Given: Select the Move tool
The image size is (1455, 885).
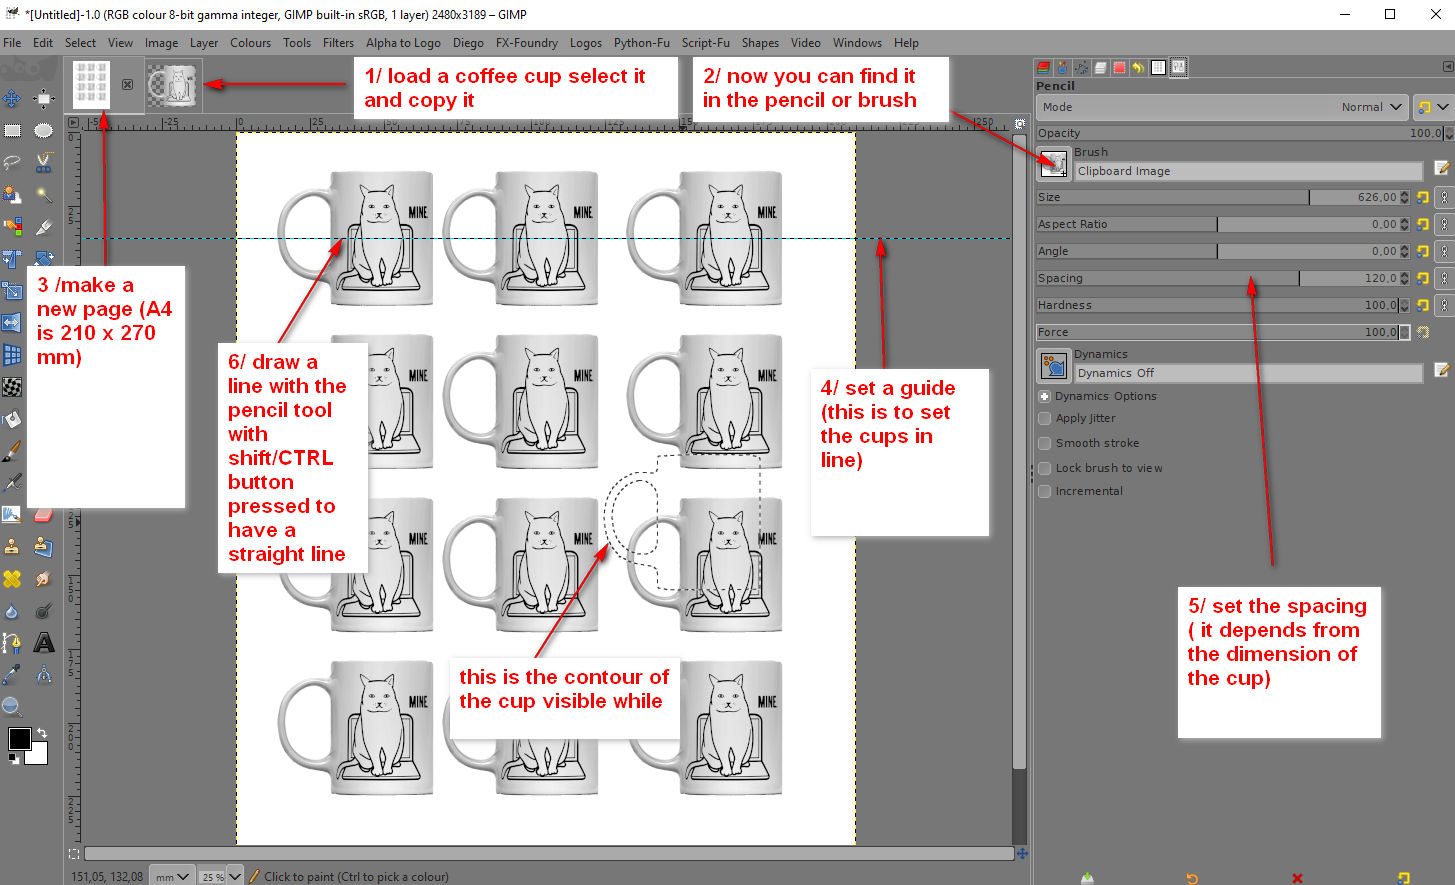Looking at the screenshot, I should (x=12, y=98).
